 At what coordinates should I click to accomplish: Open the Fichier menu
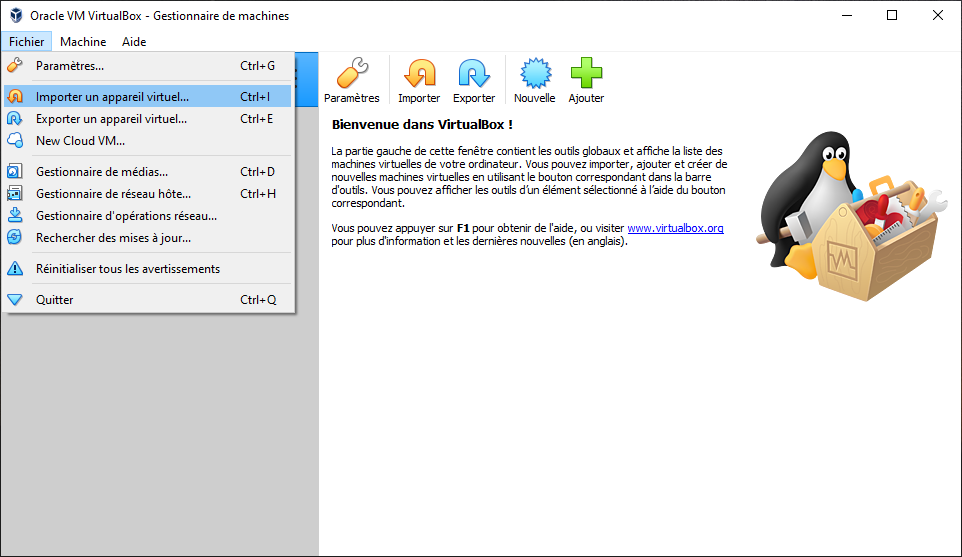tap(26, 42)
